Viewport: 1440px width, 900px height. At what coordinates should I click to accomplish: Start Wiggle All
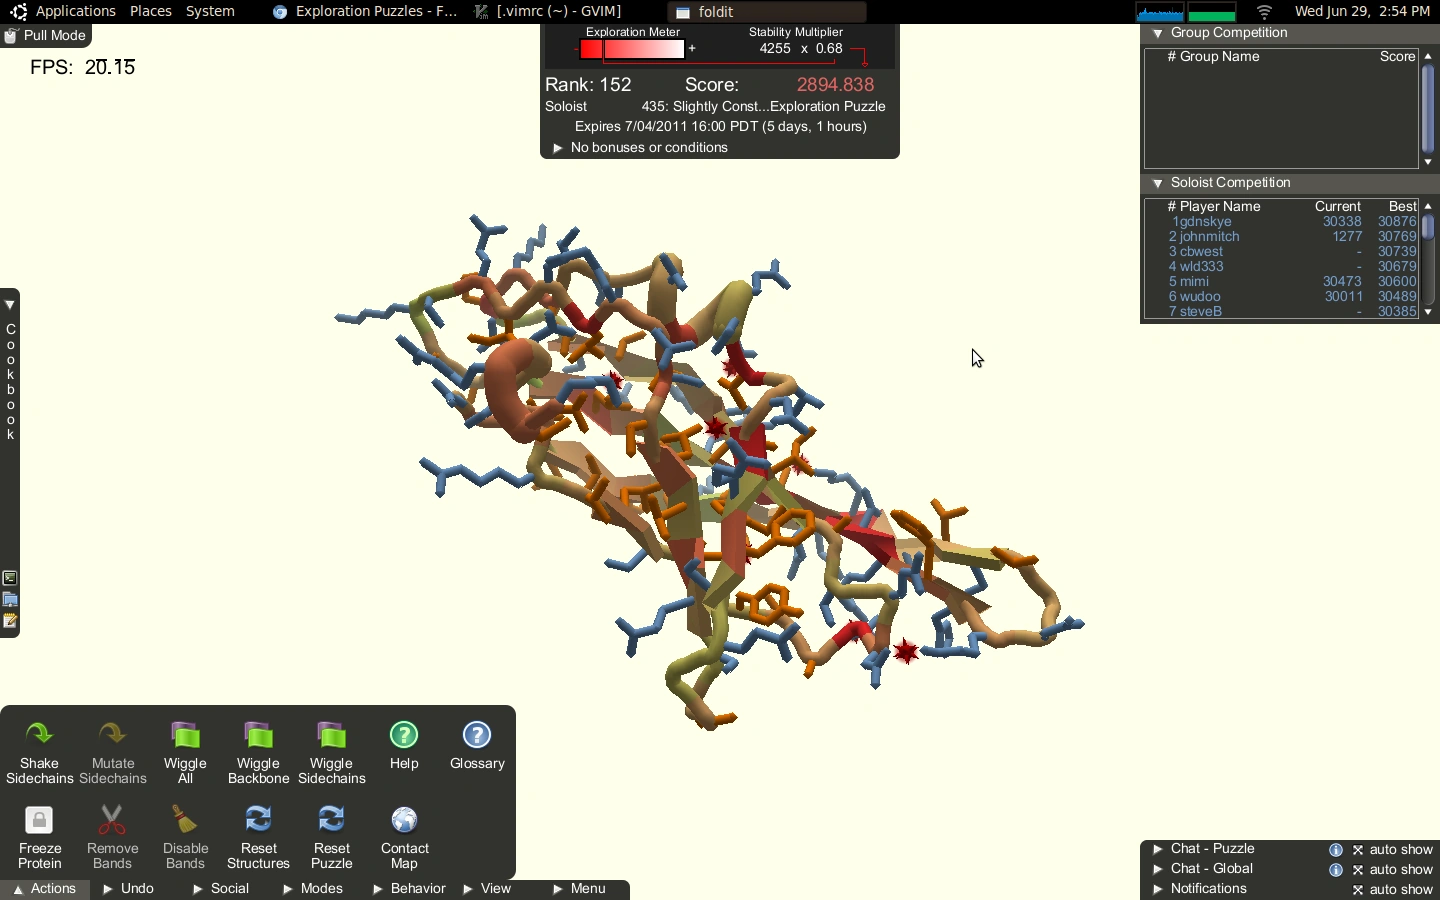(186, 751)
